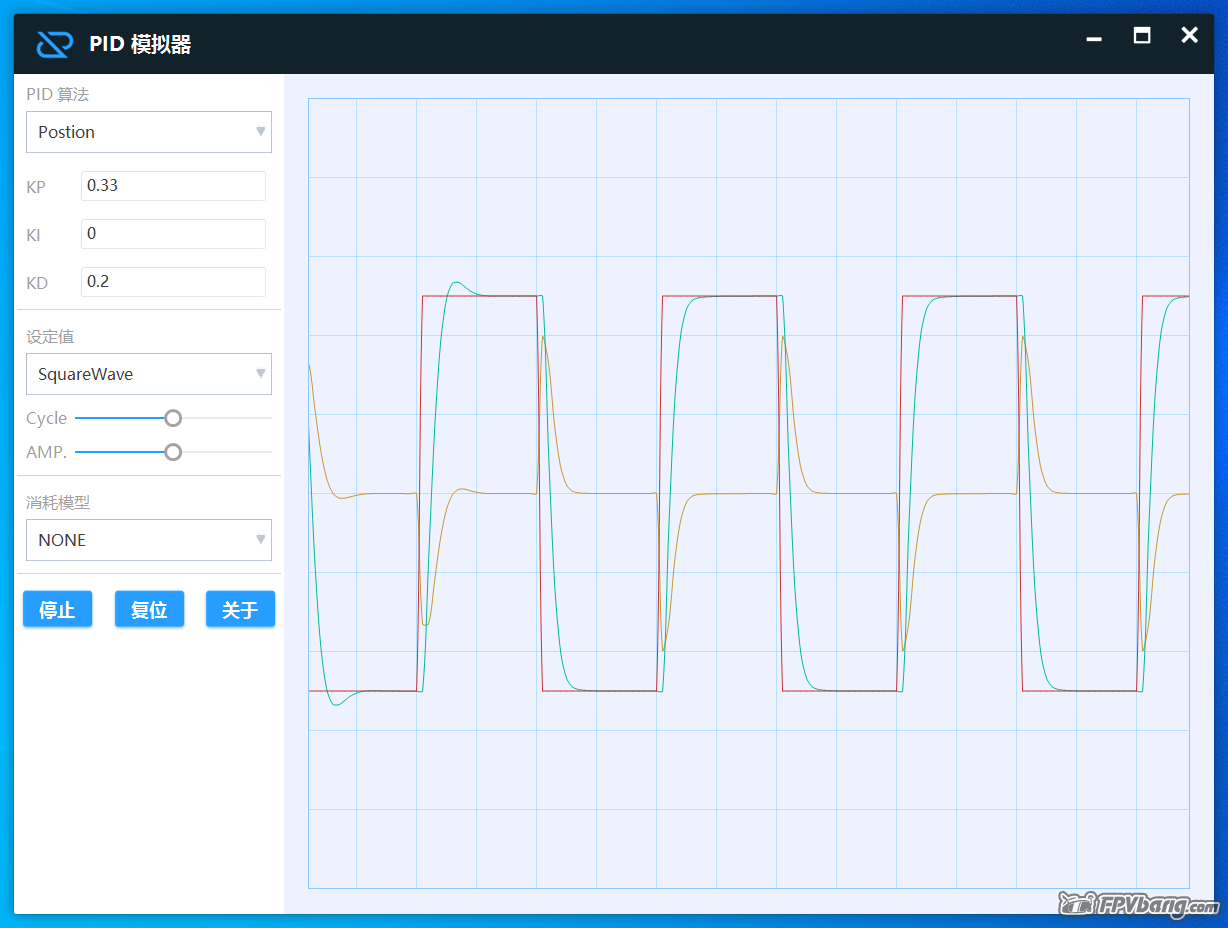Minimize the PID simulator window
This screenshot has width=1228, height=928.
(1094, 38)
